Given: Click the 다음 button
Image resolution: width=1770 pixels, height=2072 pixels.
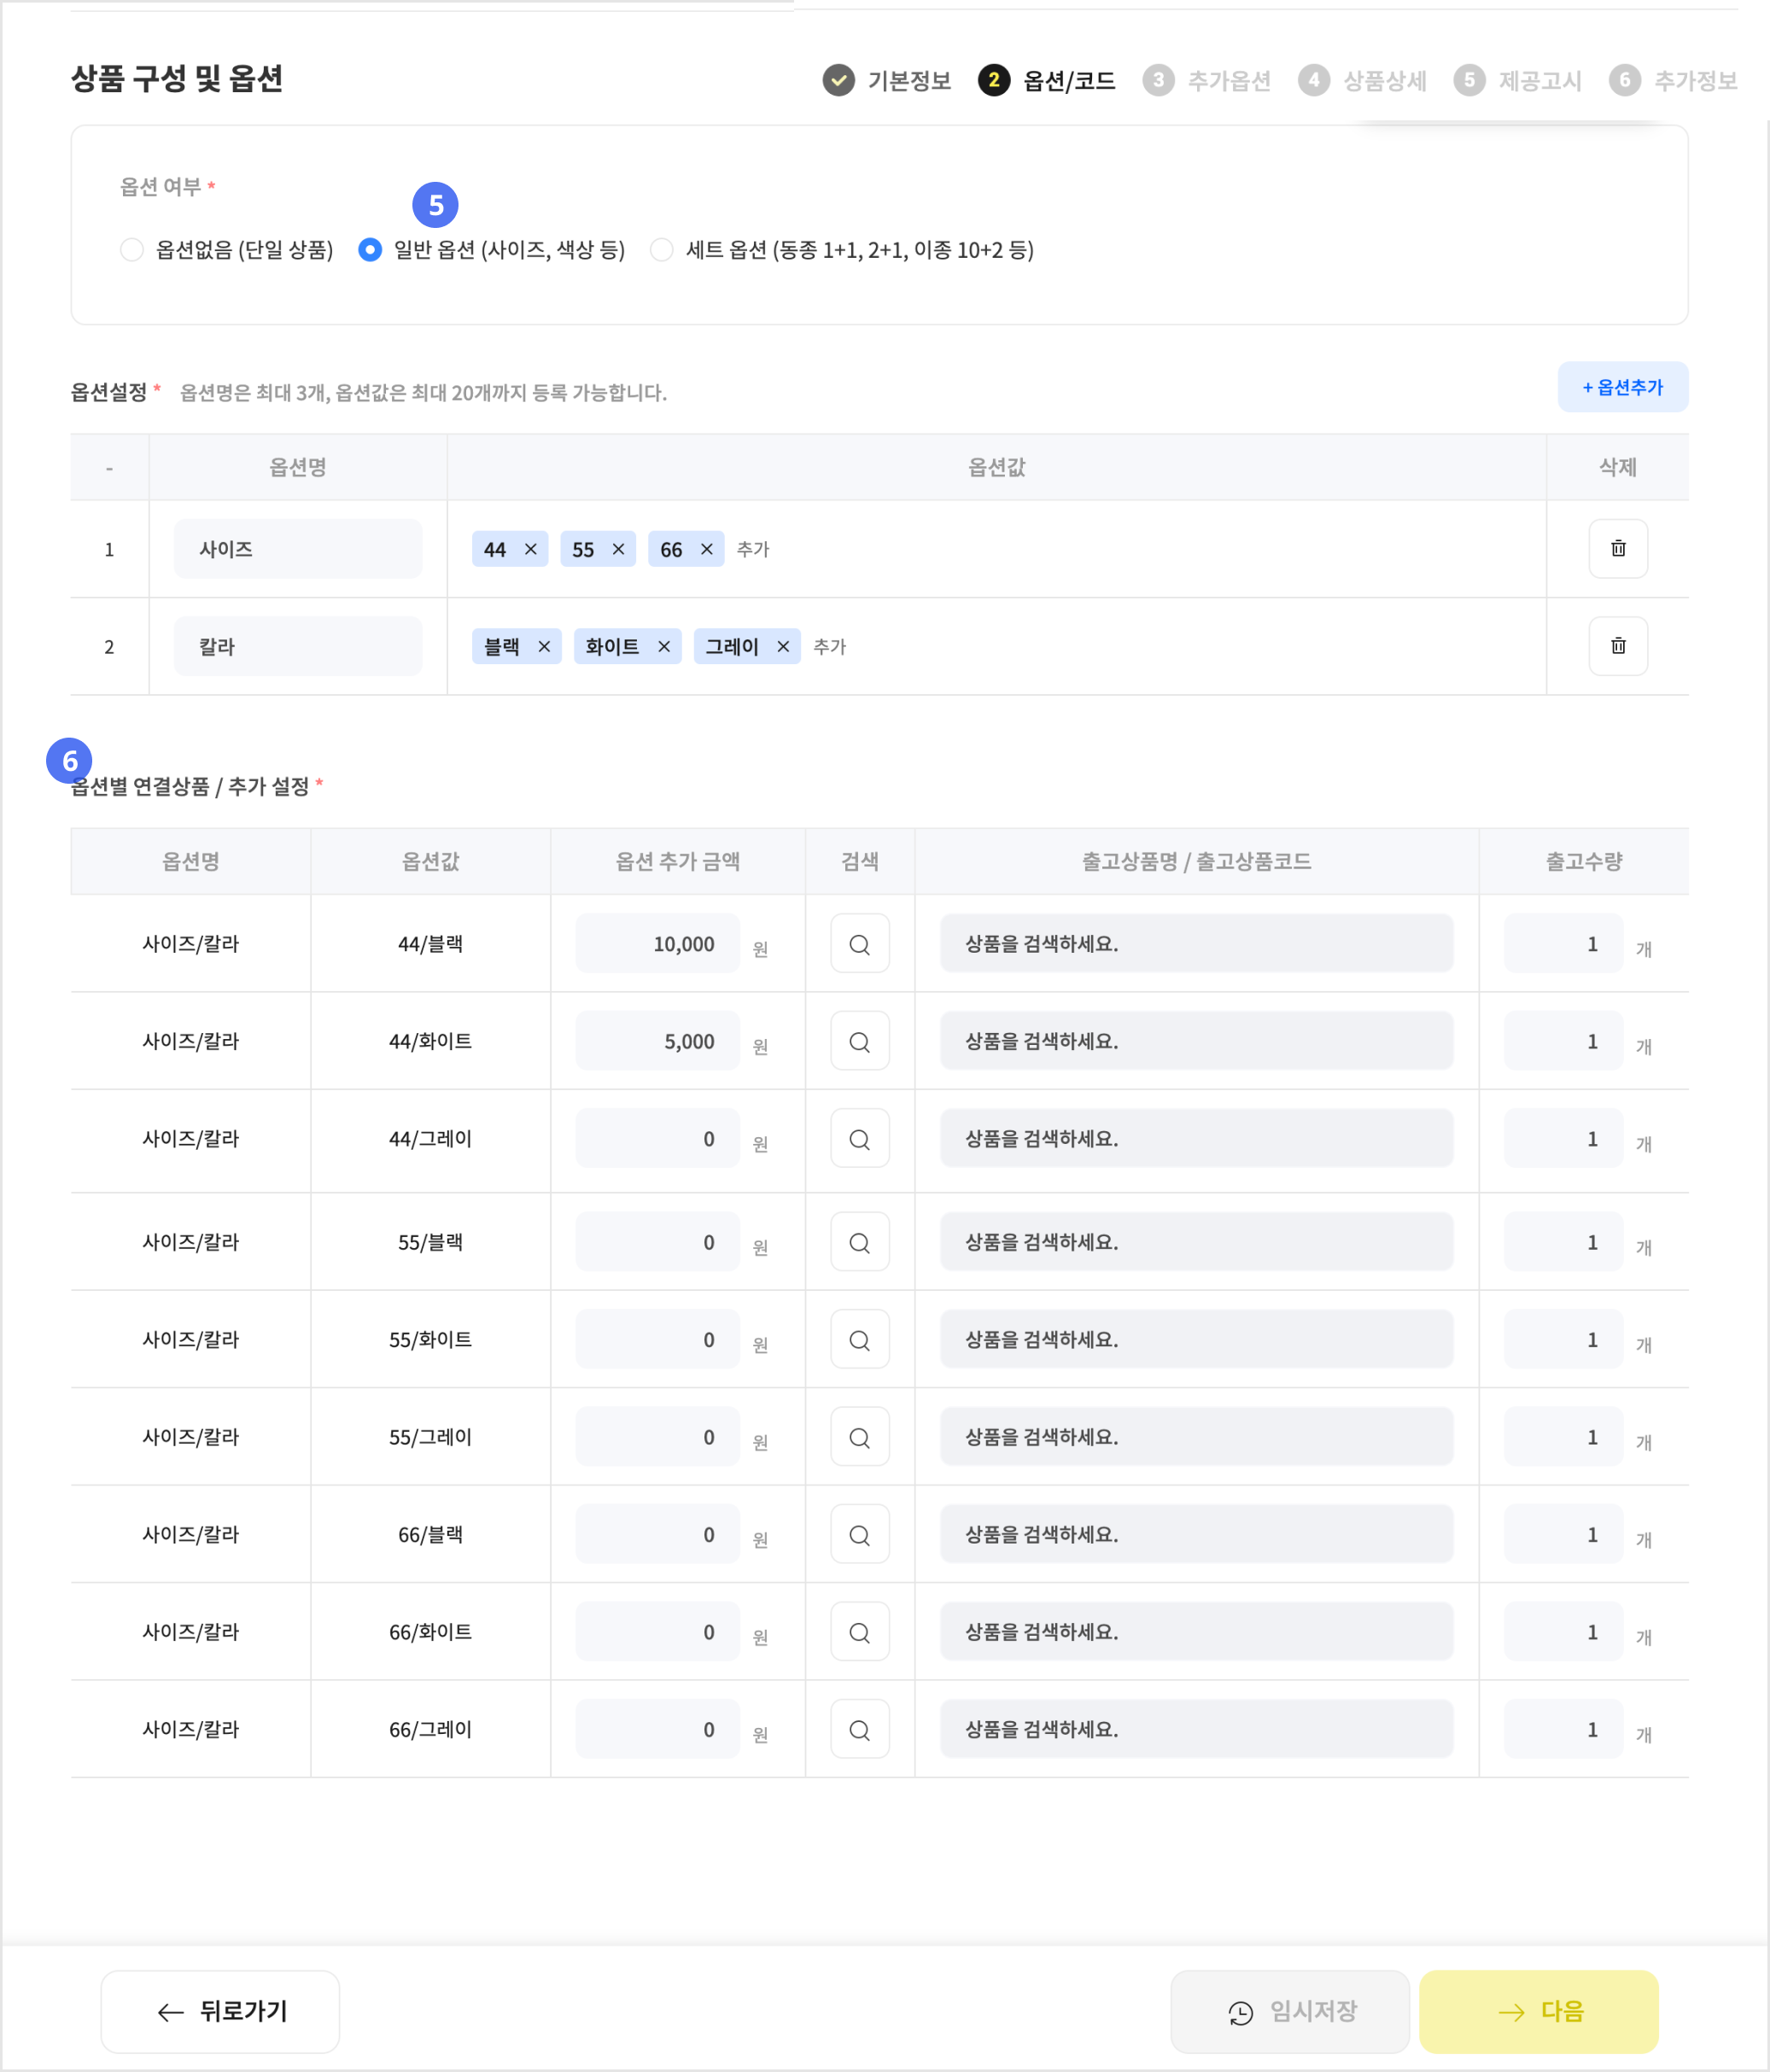Looking at the screenshot, I should (1538, 2011).
